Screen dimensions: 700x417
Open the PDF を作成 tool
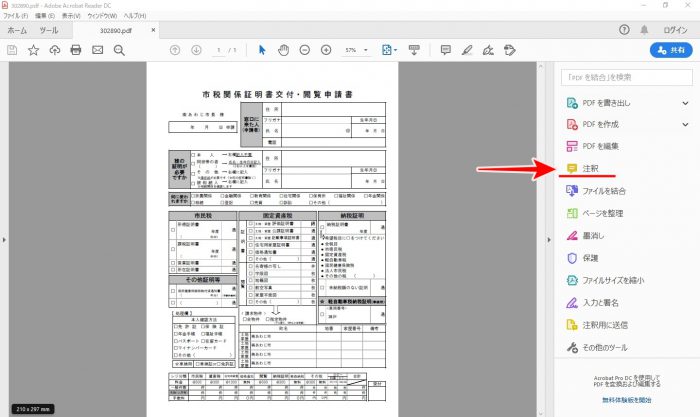[600, 125]
